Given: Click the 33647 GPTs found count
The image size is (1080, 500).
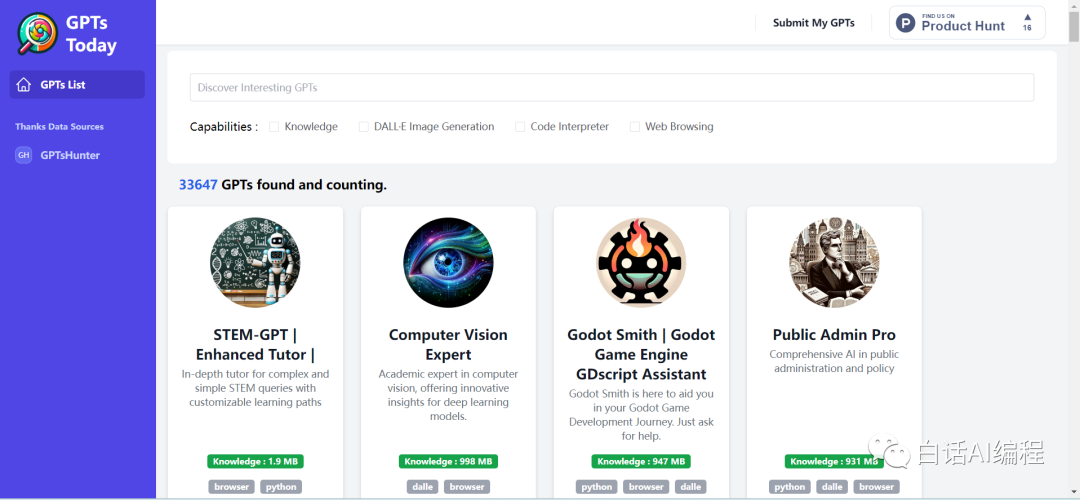Looking at the screenshot, I should tap(198, 185).
